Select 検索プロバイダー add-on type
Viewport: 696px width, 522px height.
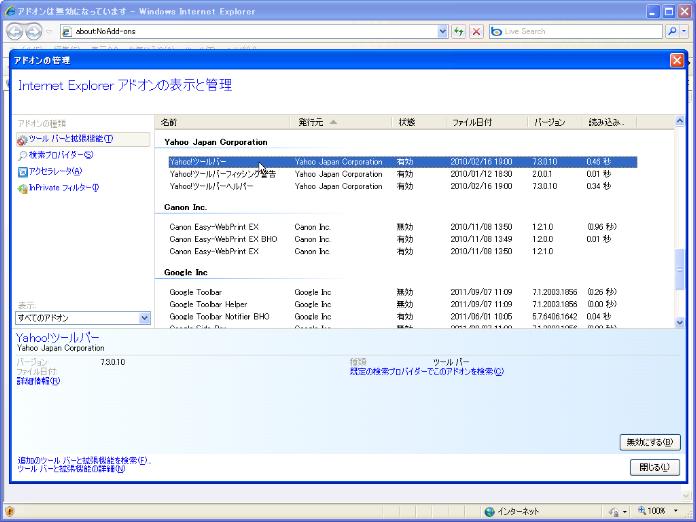61,155
